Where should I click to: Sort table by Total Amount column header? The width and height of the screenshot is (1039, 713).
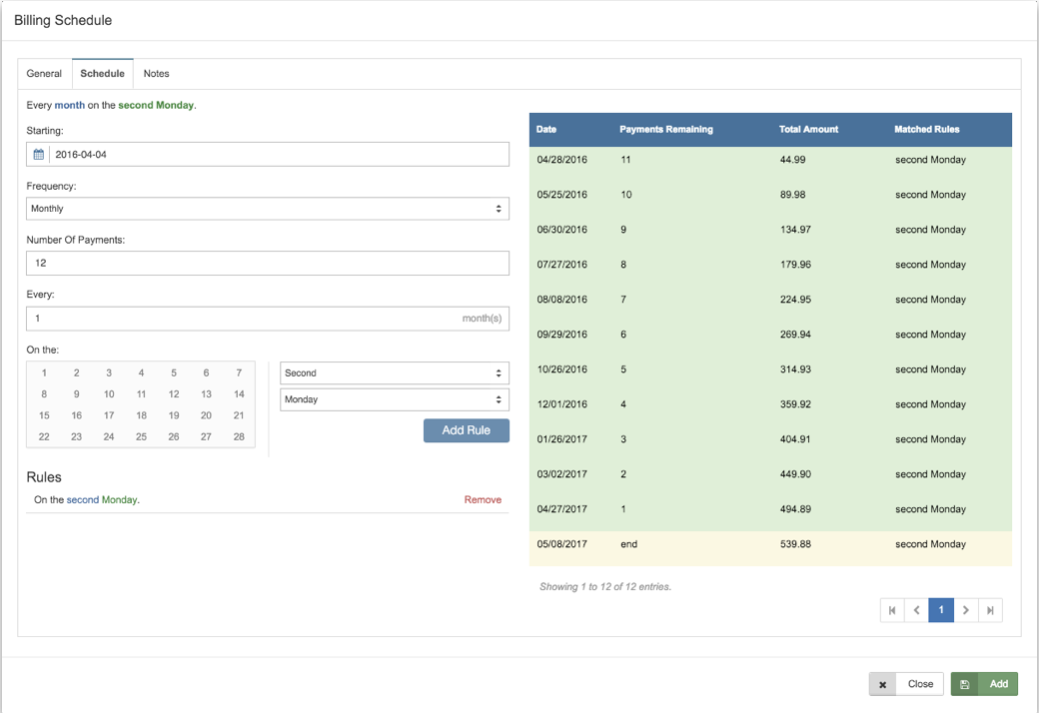pos(808,130)
